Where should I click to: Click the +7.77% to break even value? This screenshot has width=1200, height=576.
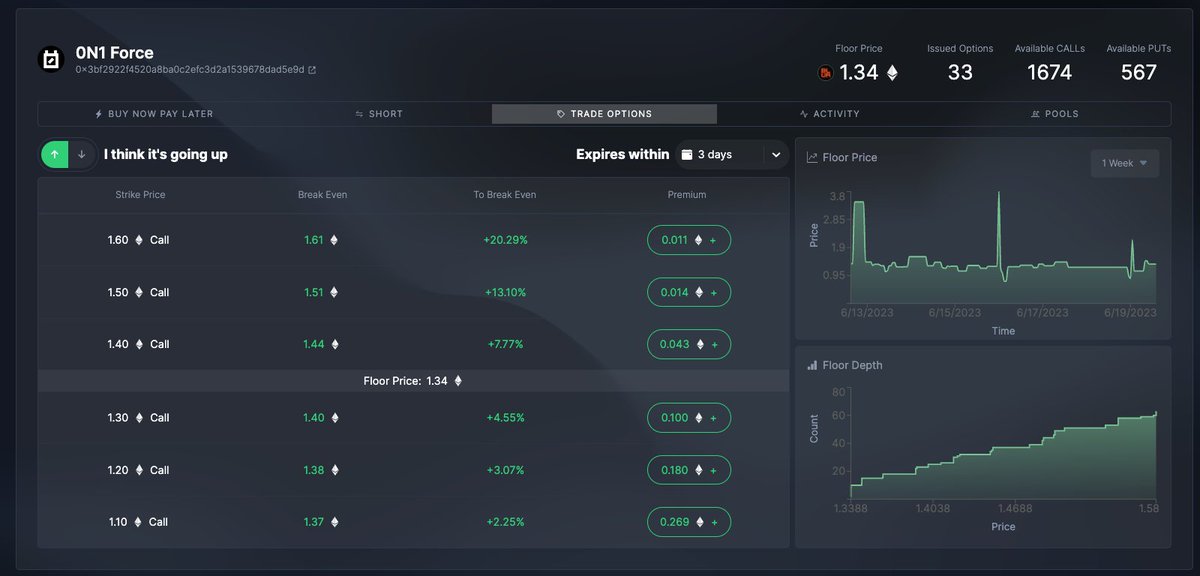[x=505, y=344]
